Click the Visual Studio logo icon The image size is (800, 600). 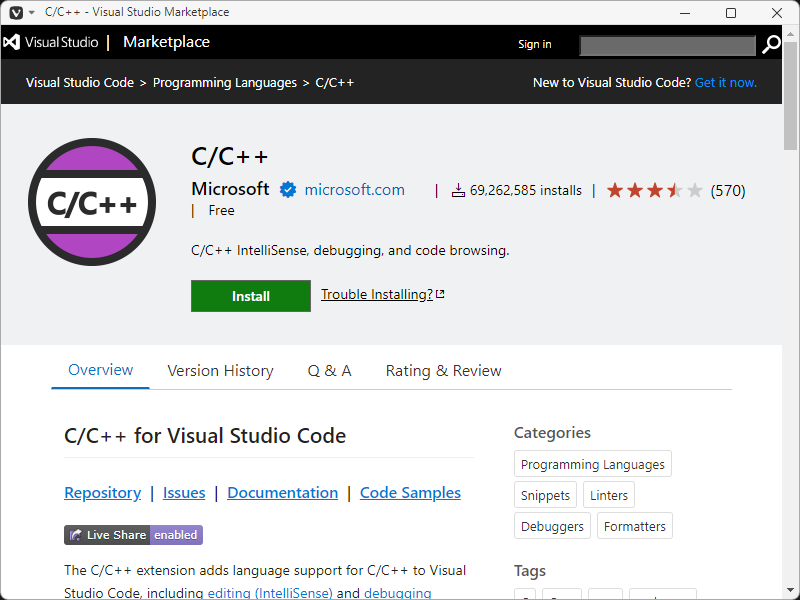pyautogui.click(x=12, y=43)
